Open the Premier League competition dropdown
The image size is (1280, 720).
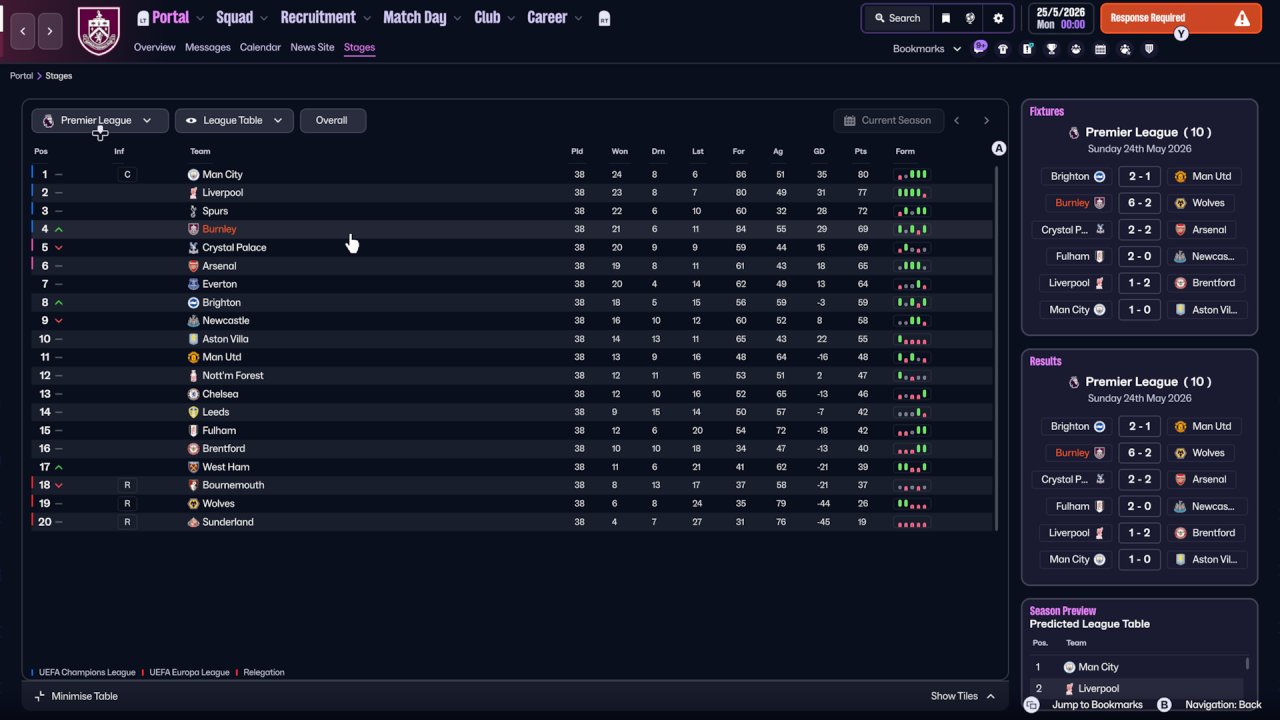point(100,120)
